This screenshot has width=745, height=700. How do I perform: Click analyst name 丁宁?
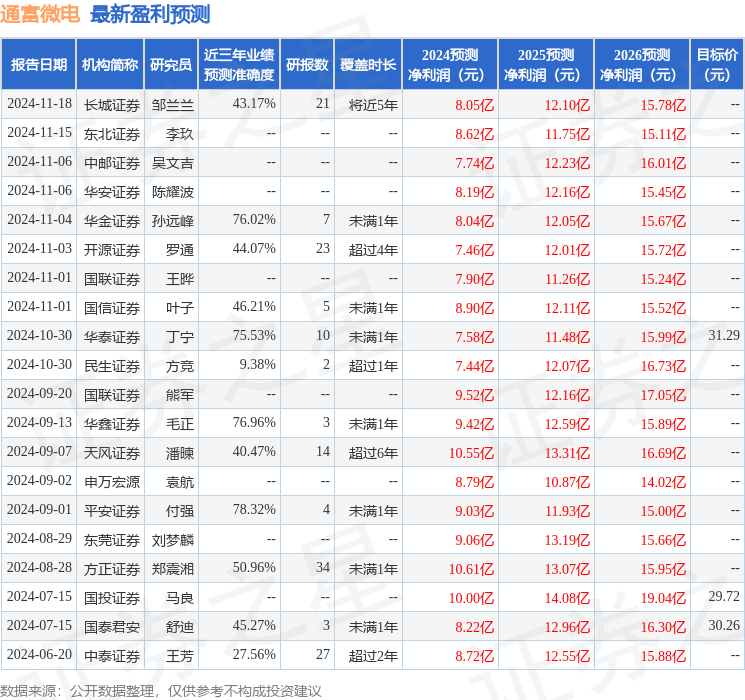coord(180,337)
